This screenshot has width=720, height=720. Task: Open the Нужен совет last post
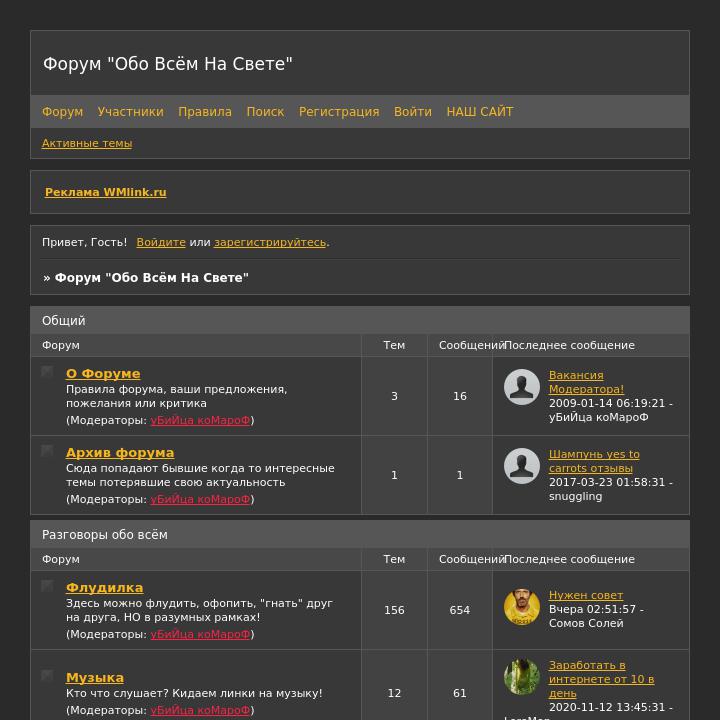click(586, 595)
